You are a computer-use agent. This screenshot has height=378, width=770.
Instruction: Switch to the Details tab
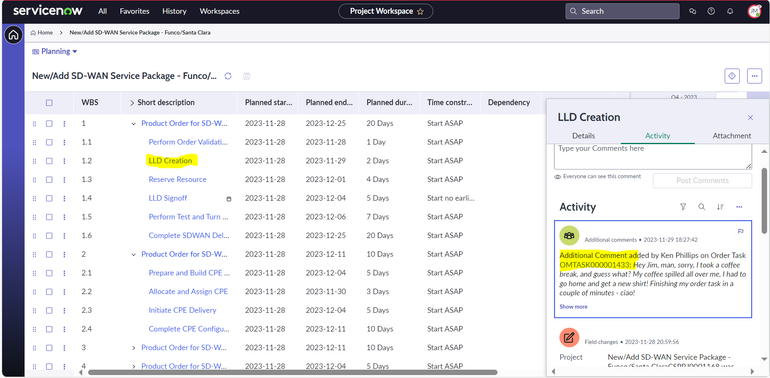pos(583,136)
